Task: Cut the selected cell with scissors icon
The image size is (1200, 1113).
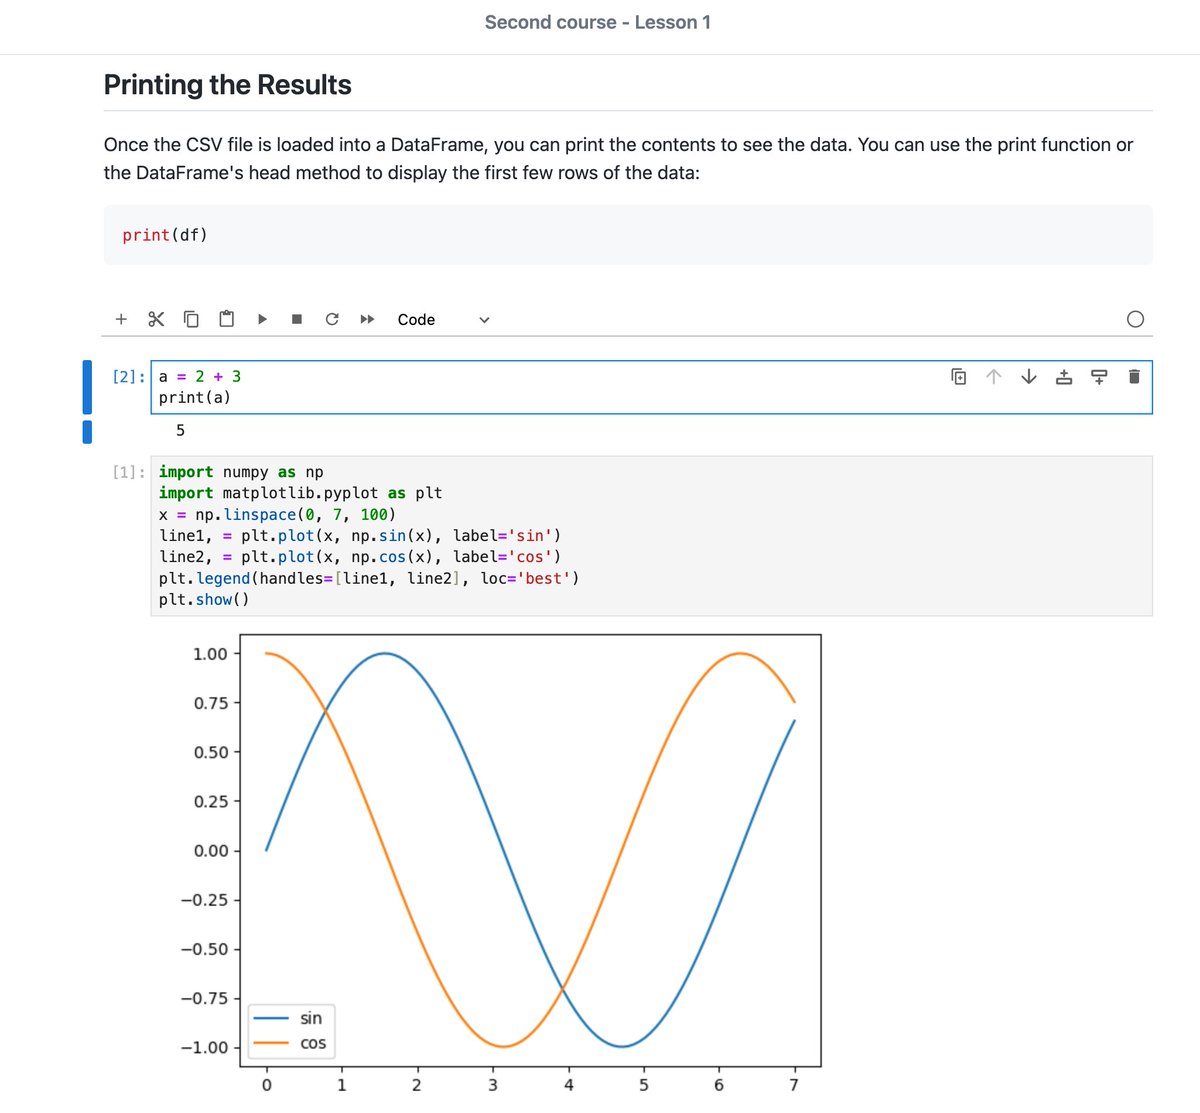Action: (156, 319)
